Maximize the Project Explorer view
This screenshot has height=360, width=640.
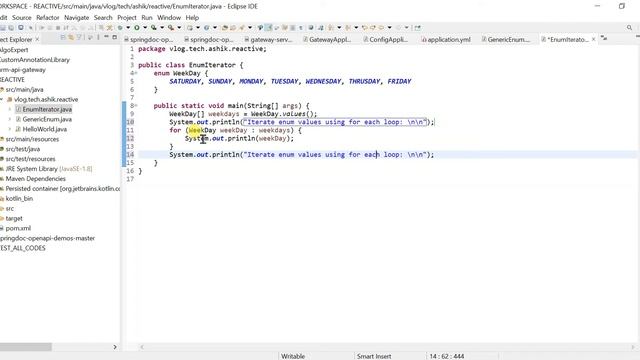115,37
